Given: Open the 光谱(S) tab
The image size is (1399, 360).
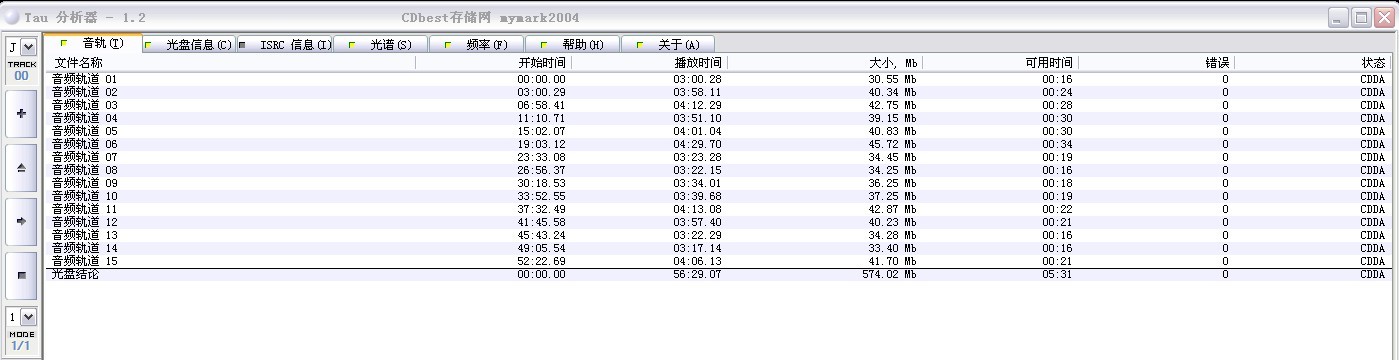Looking at the screenshot, I should (381, 45).
